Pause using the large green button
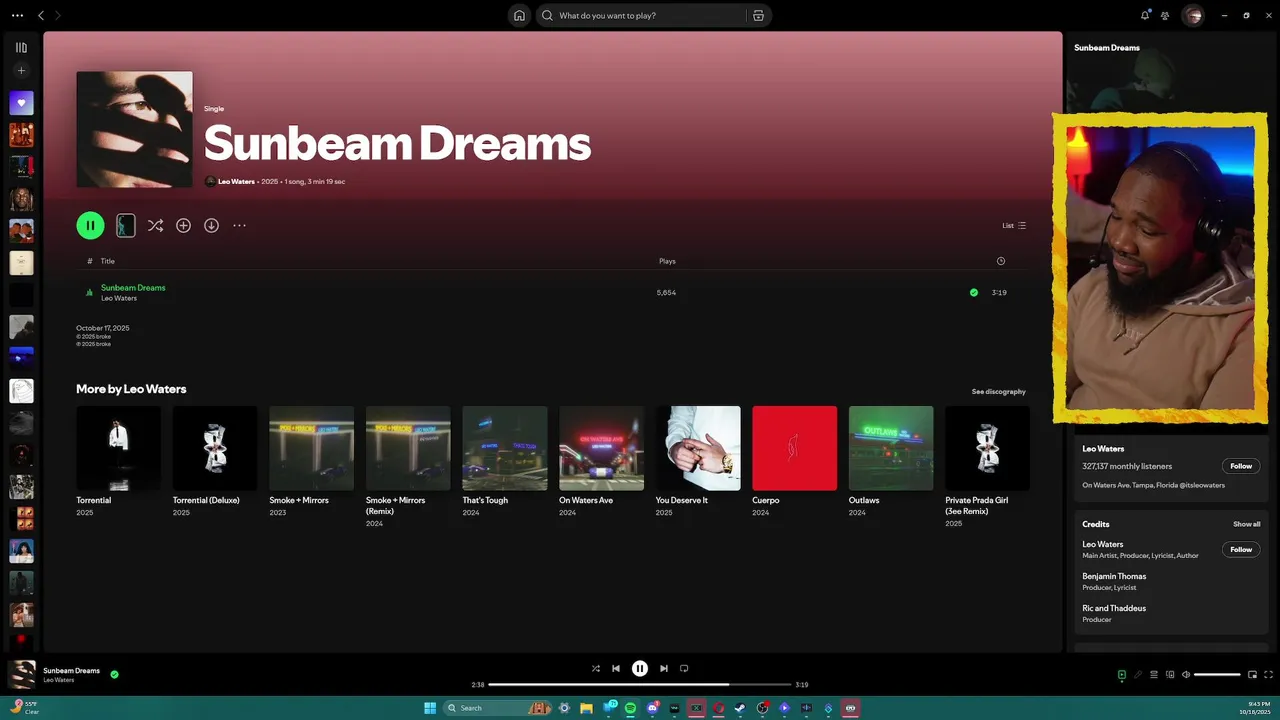The image size is (1280, 720). tap(90, 225)
